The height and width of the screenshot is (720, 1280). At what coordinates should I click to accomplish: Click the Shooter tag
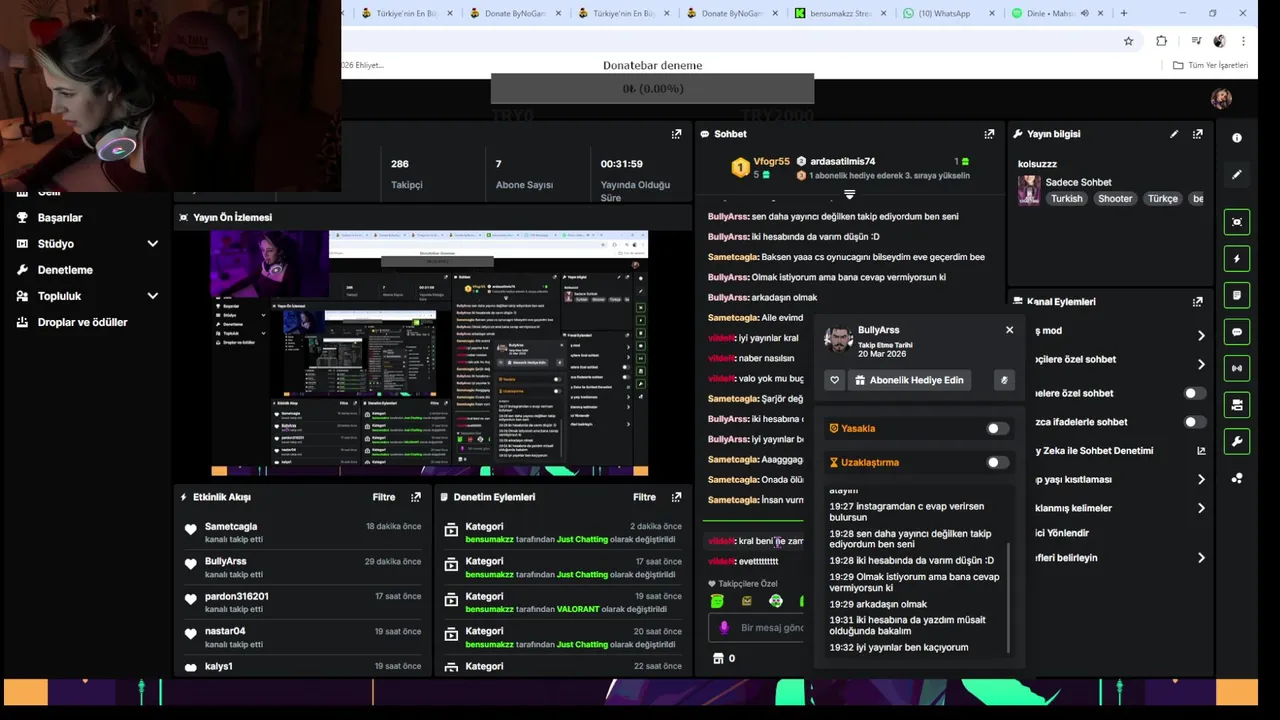1115,198
